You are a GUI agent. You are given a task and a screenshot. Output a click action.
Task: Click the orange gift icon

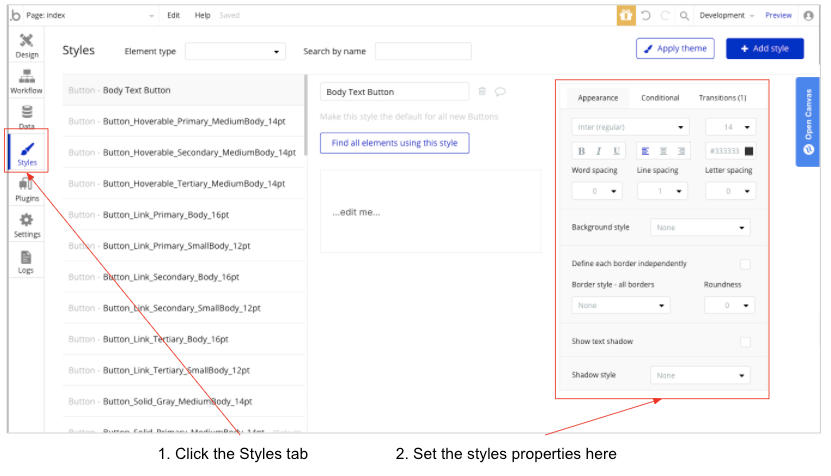tap(626, 16)
